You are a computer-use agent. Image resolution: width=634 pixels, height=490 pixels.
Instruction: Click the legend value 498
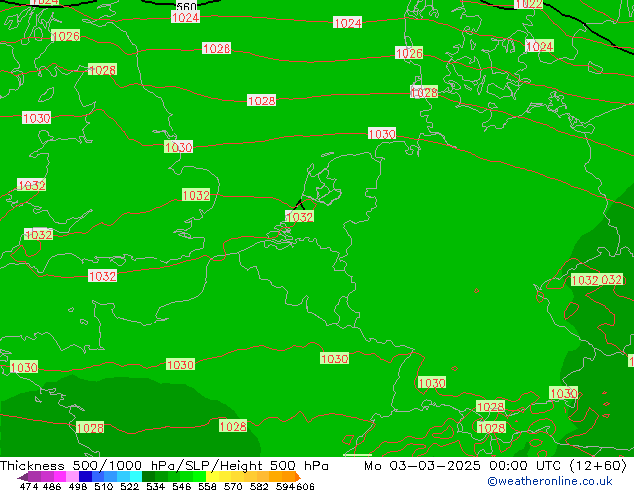point(78,486)
